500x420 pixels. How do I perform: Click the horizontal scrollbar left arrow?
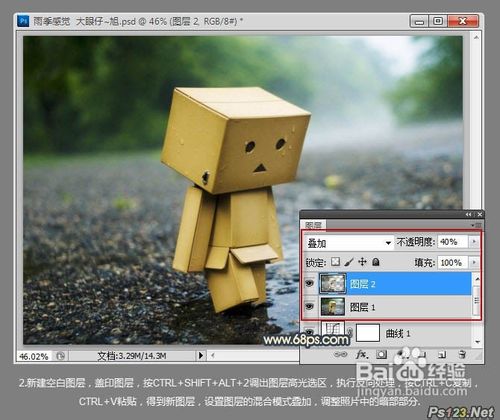point(212,356)
